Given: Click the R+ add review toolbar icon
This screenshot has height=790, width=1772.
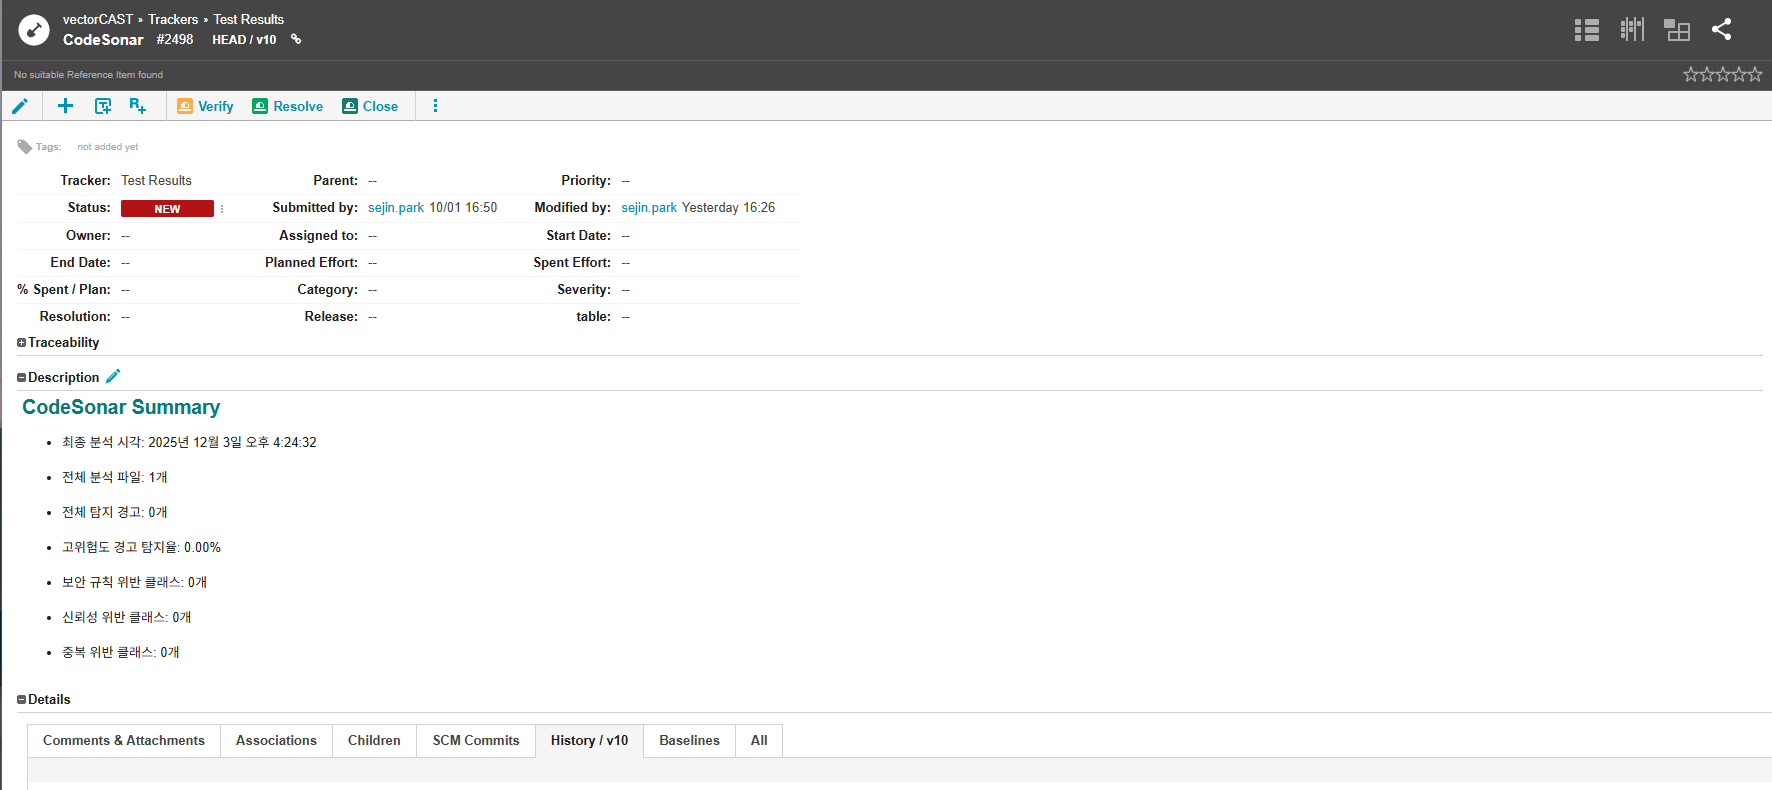Looking at the screenshot, I should point(138,106).
